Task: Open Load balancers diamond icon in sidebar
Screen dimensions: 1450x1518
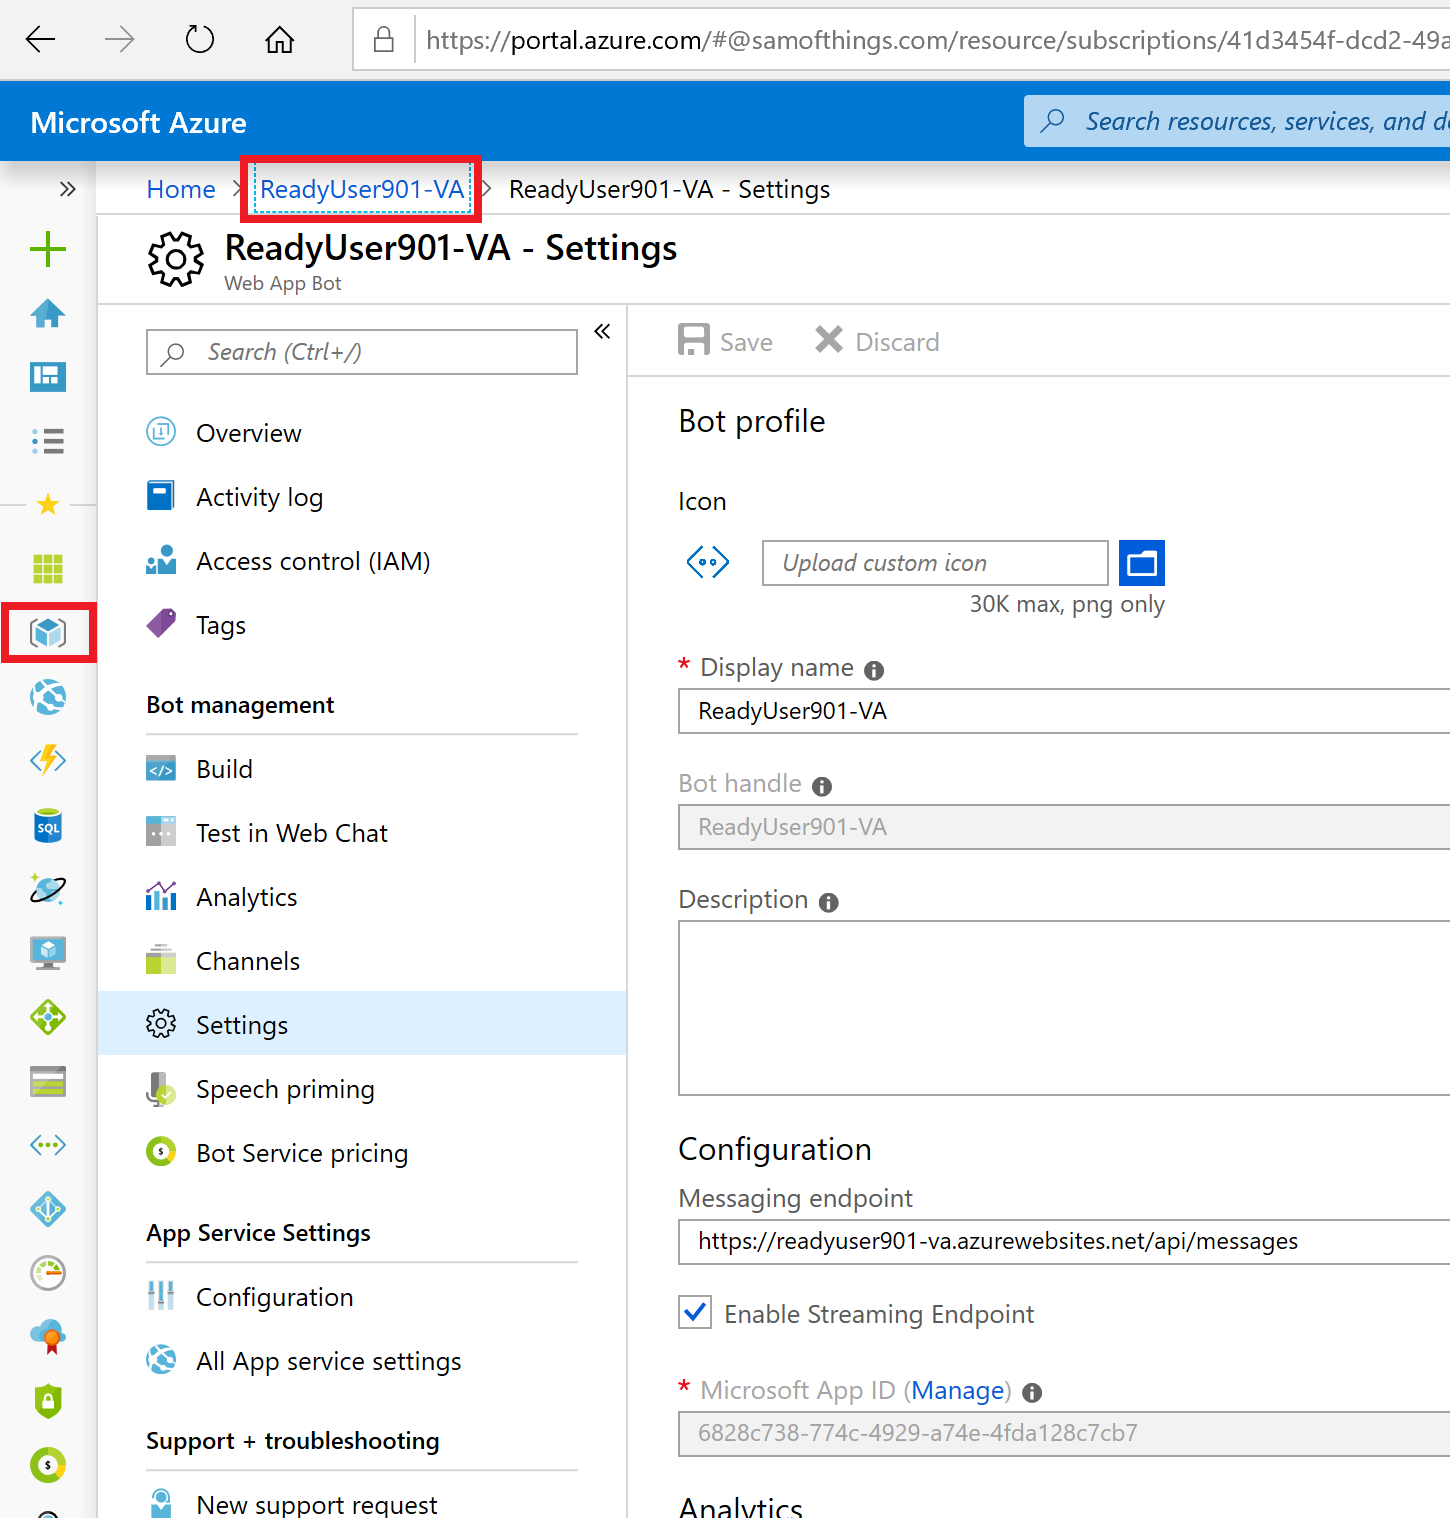Action: point(48,1017)
